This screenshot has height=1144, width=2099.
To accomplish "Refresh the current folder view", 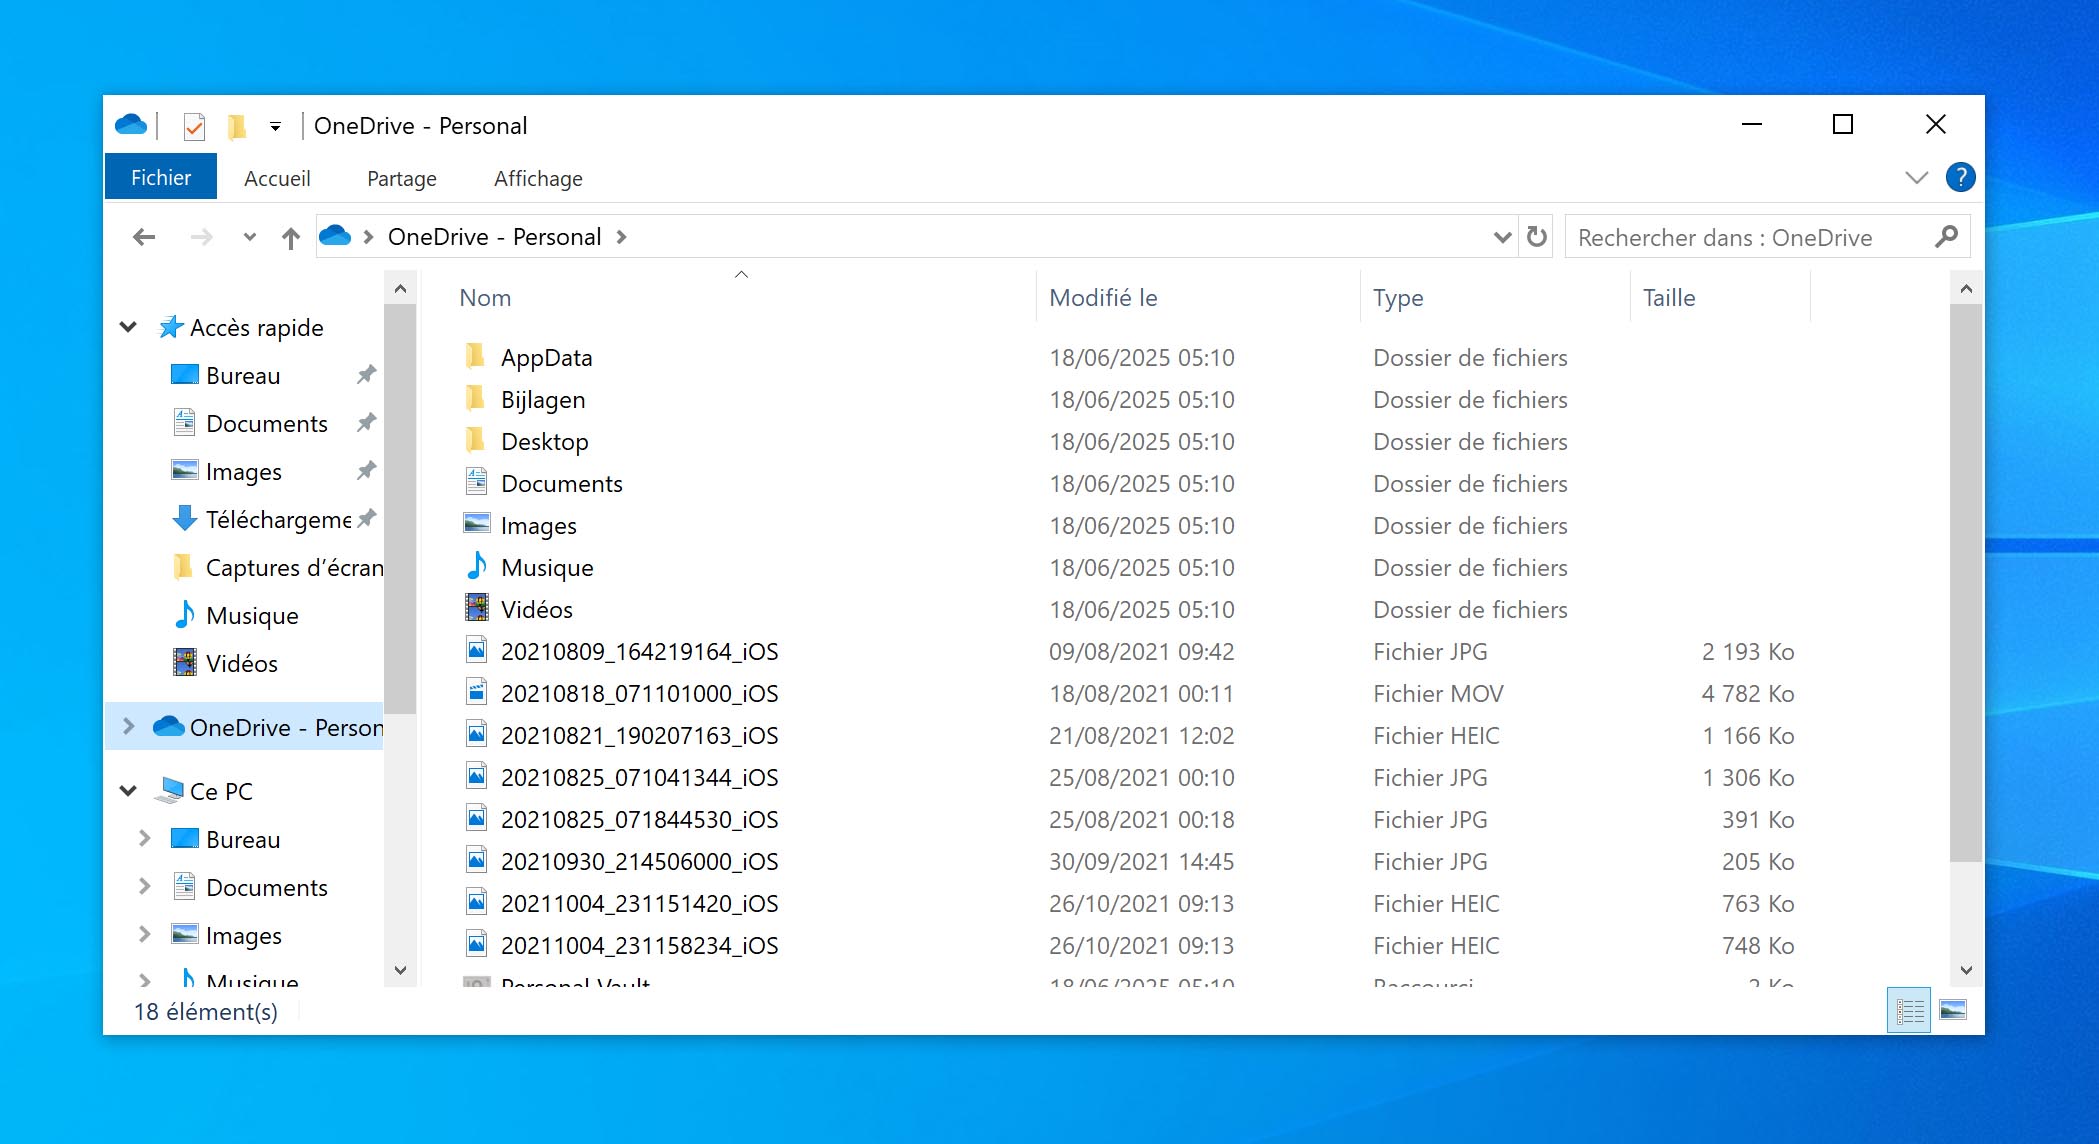I will (1537, 237).
